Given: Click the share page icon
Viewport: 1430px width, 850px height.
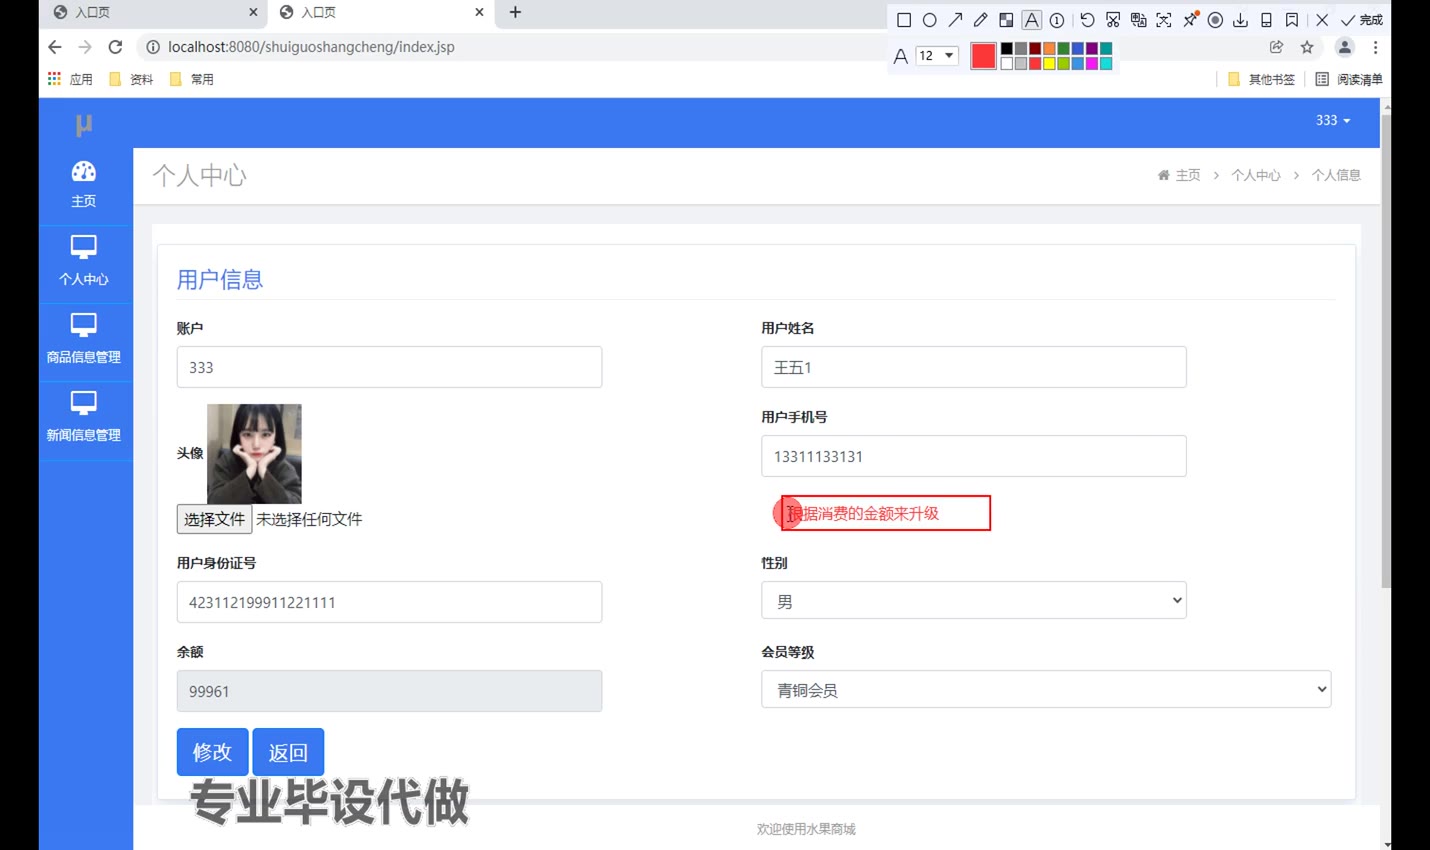Looking at the screenshot, I should (x=1277, y=47).
